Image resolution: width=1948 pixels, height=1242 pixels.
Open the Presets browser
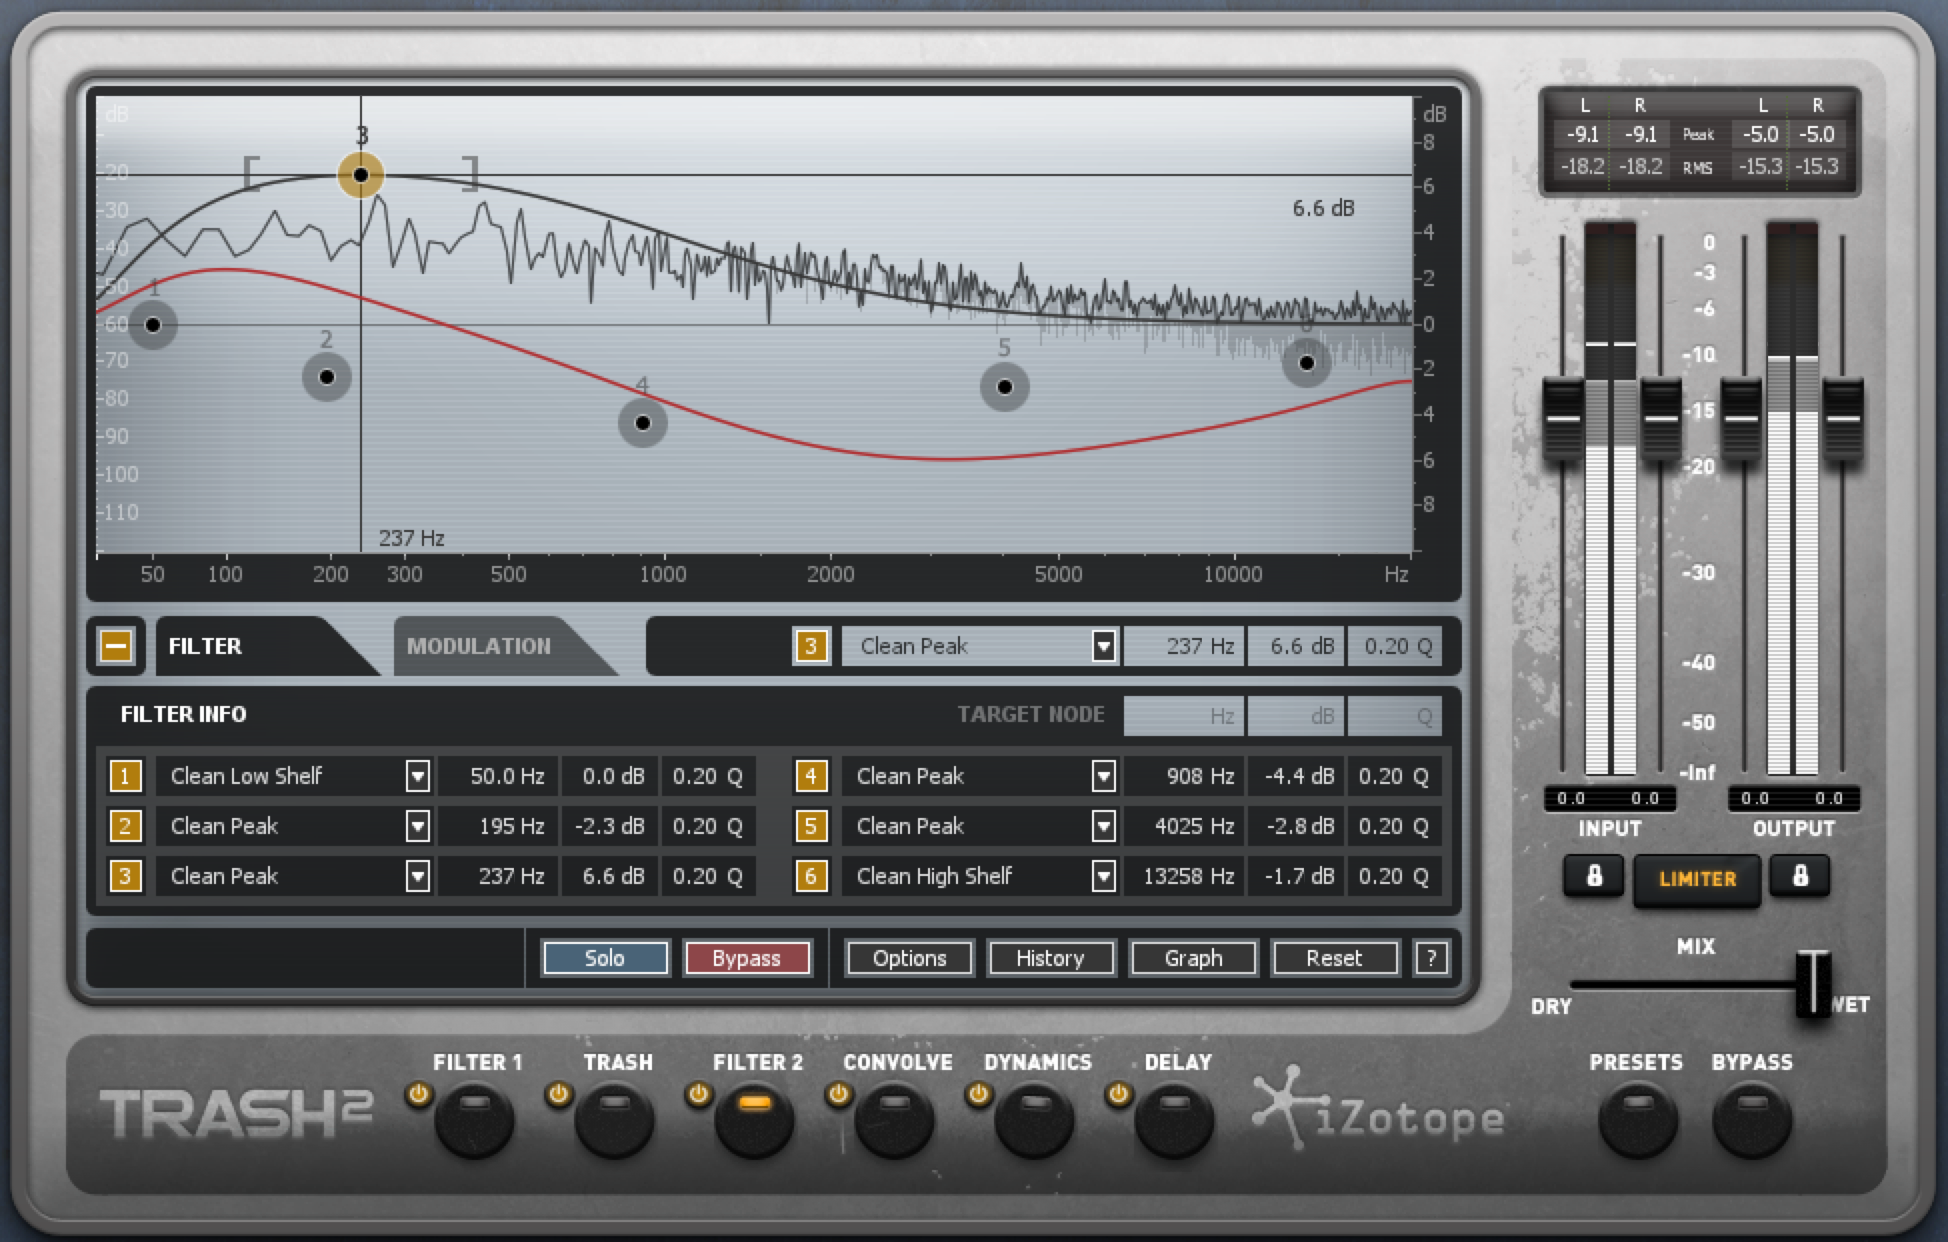(x=1638, y=1118)
